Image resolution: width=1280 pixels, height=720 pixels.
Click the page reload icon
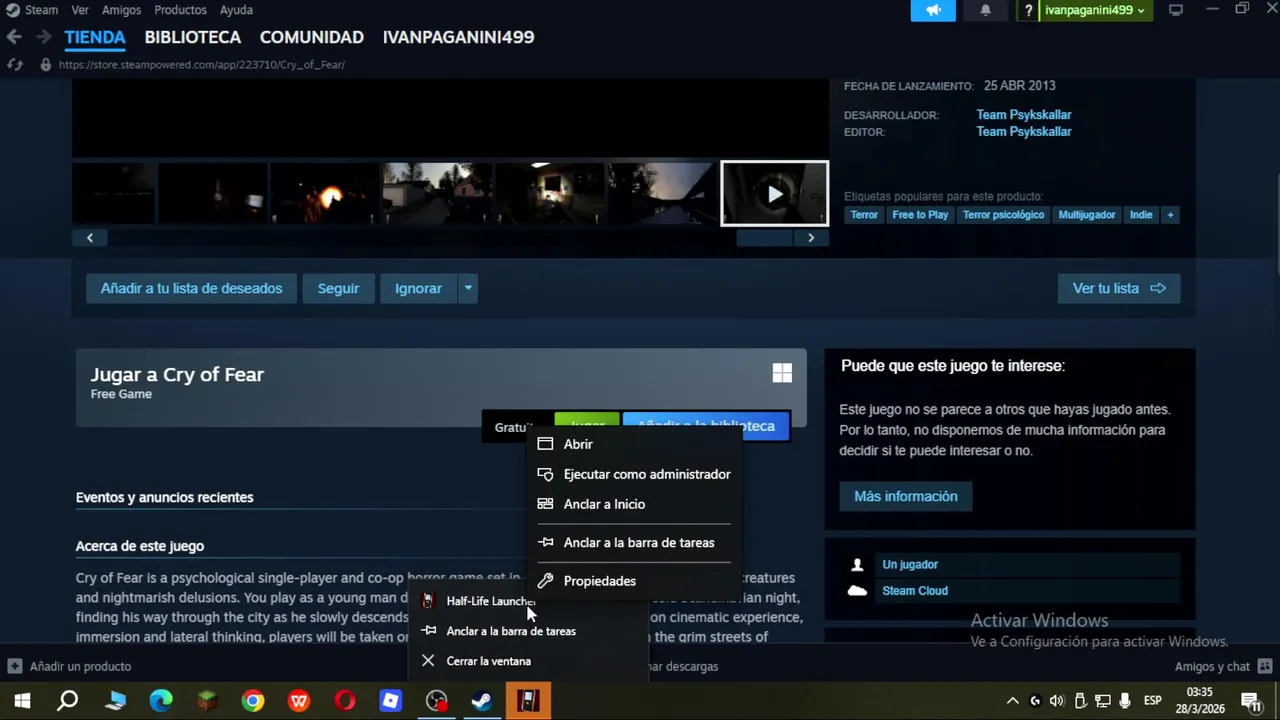(15, 64)
